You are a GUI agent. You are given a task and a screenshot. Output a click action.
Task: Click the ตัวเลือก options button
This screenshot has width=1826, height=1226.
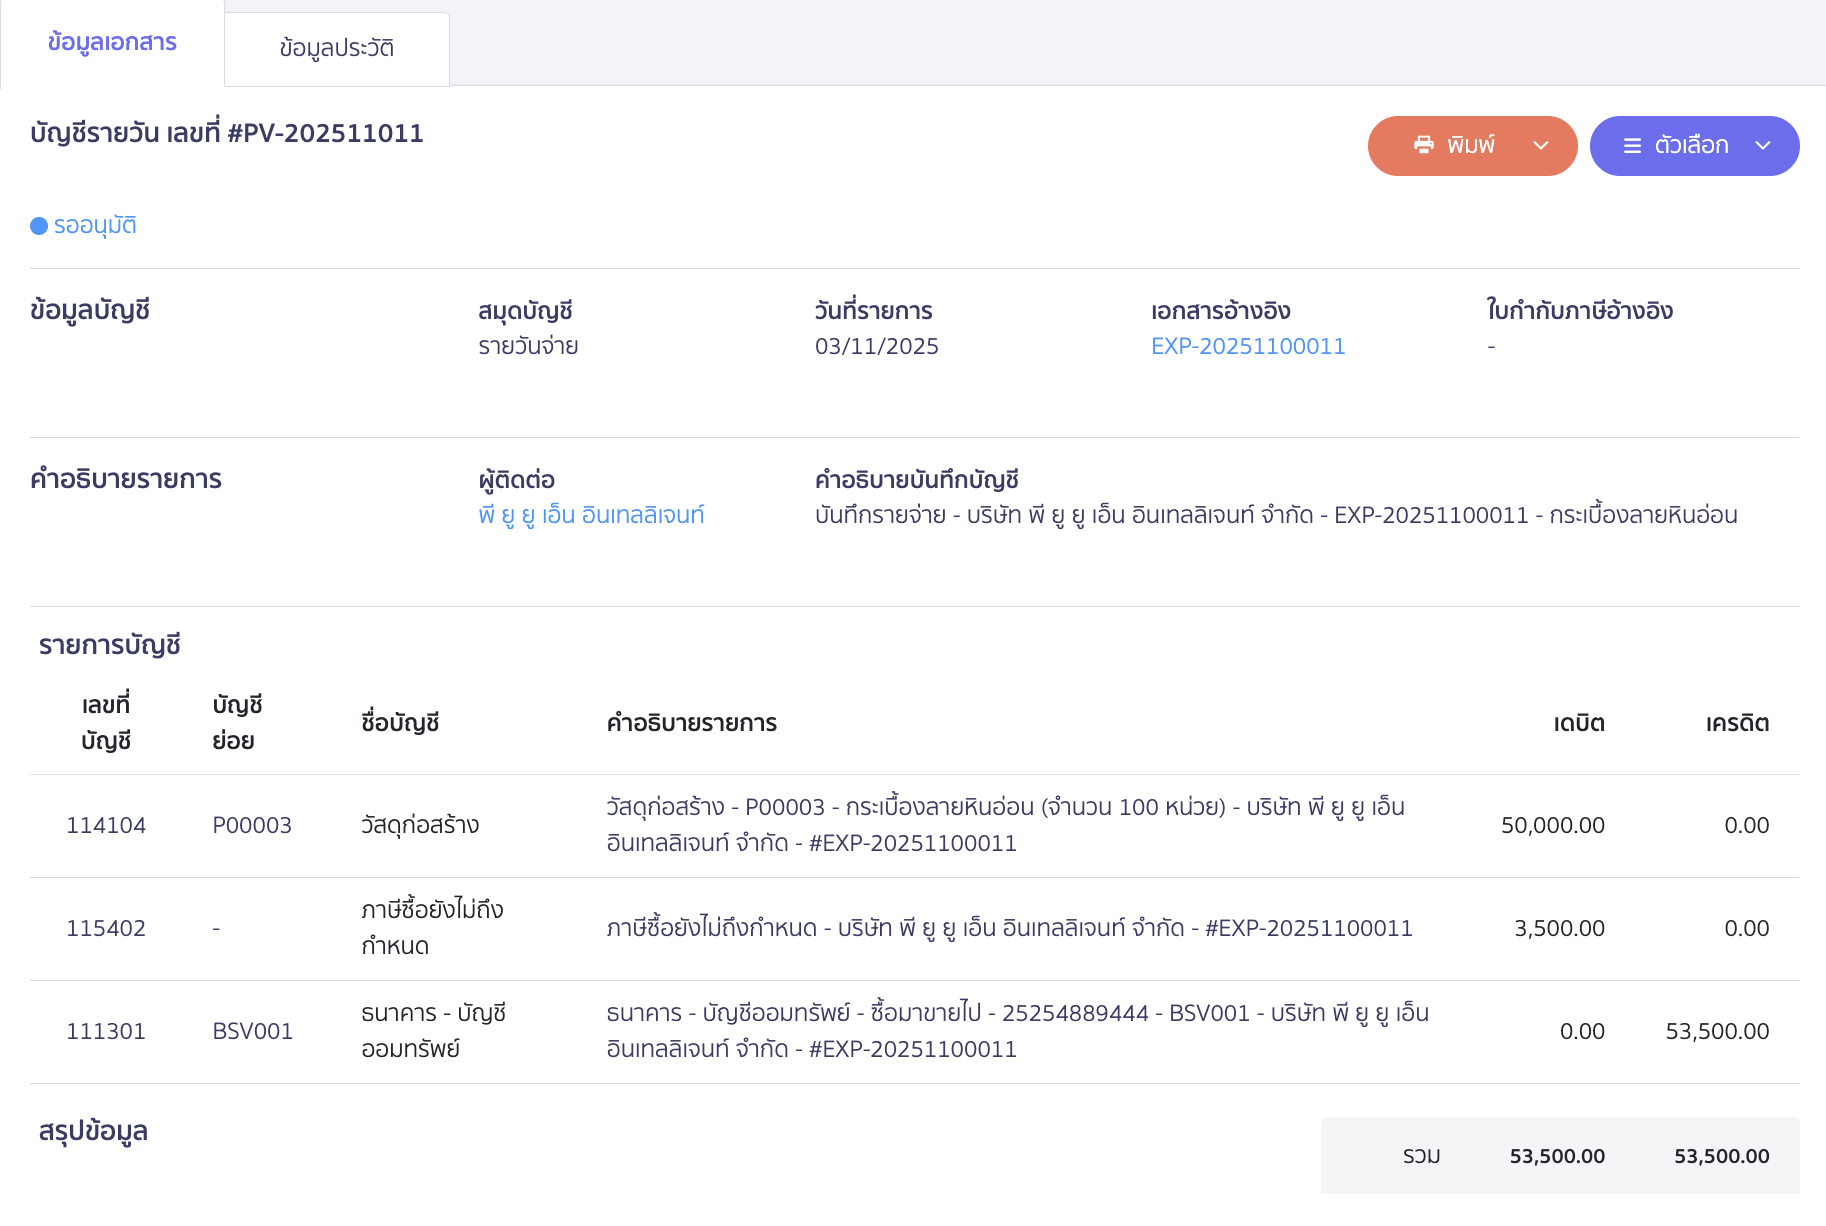(x=1693, y=145)
